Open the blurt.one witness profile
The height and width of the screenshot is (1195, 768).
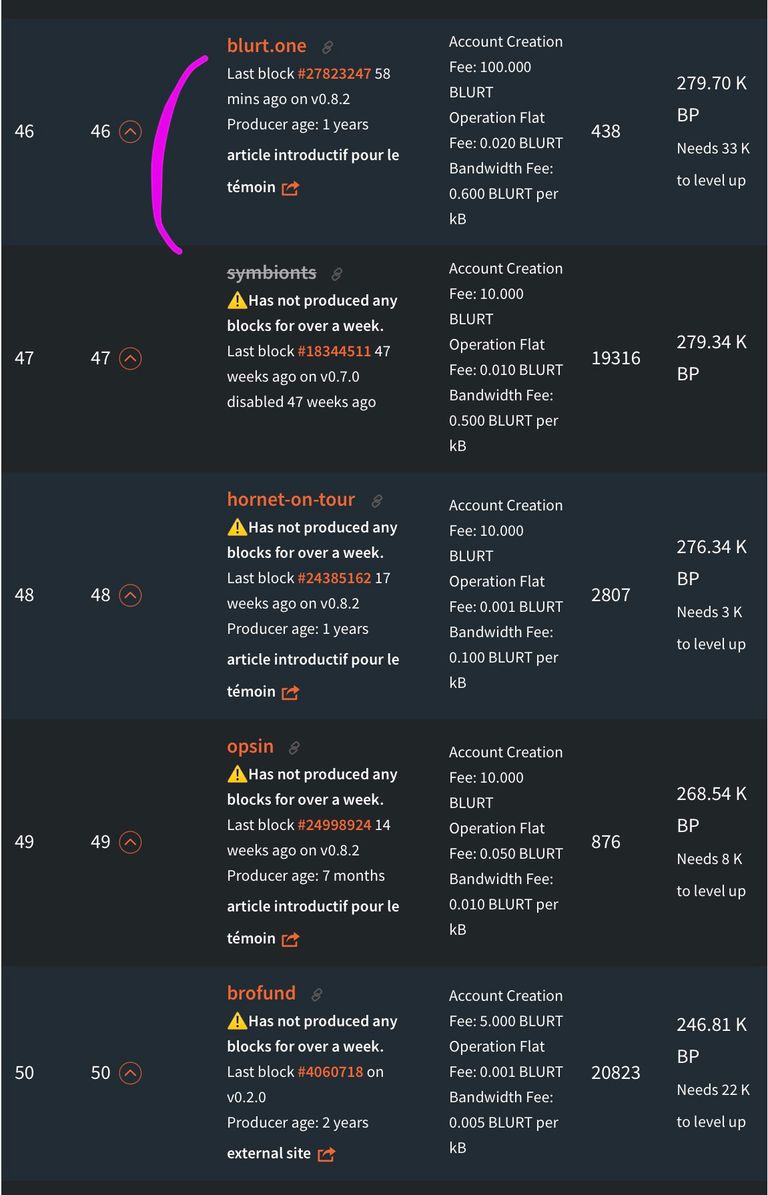click(x=267, y=46)
